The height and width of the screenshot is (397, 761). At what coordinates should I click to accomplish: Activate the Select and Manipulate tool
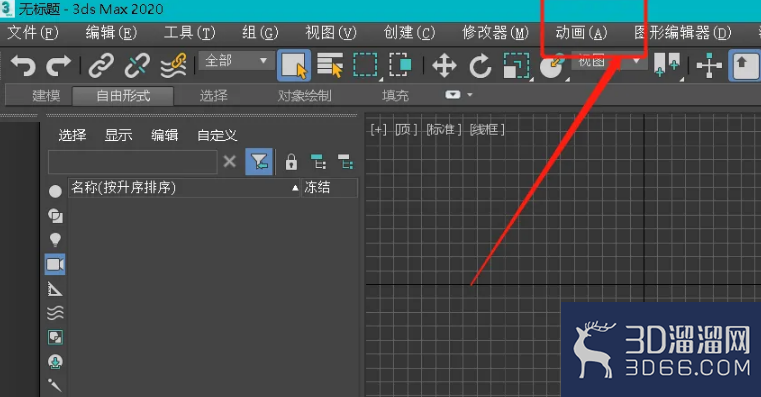[x=709, y=66]
